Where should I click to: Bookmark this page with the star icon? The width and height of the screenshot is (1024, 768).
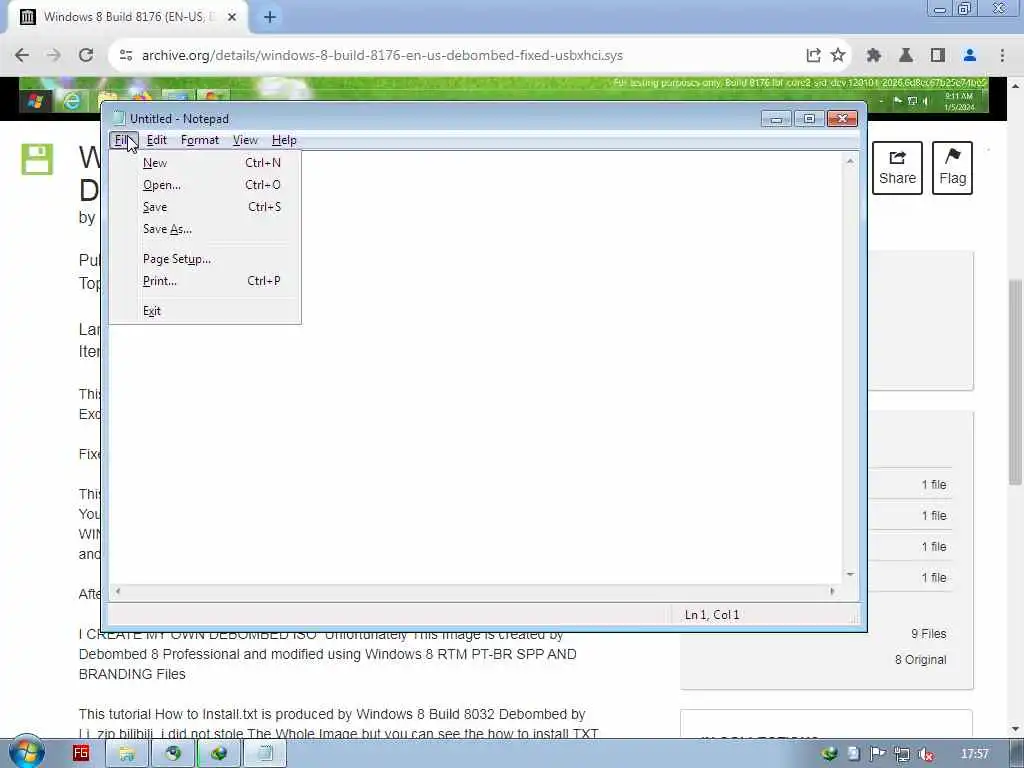click(838, 56)
